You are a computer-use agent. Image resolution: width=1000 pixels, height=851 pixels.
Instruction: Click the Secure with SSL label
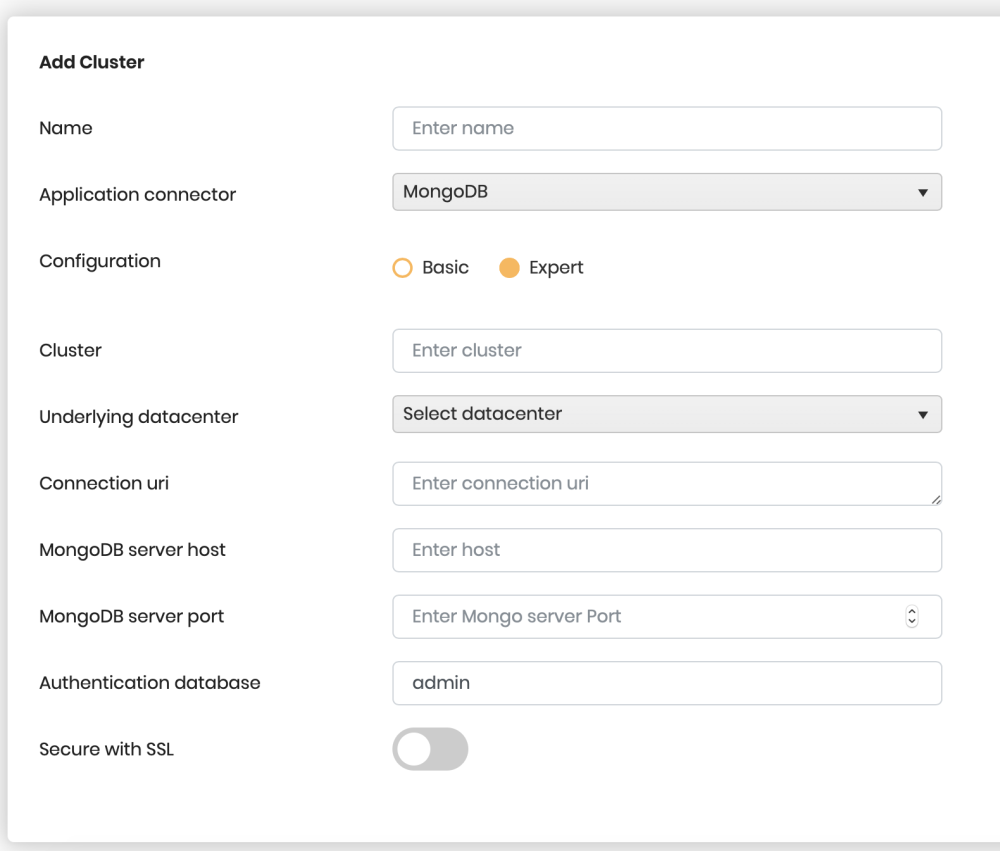tap(106, 748)
